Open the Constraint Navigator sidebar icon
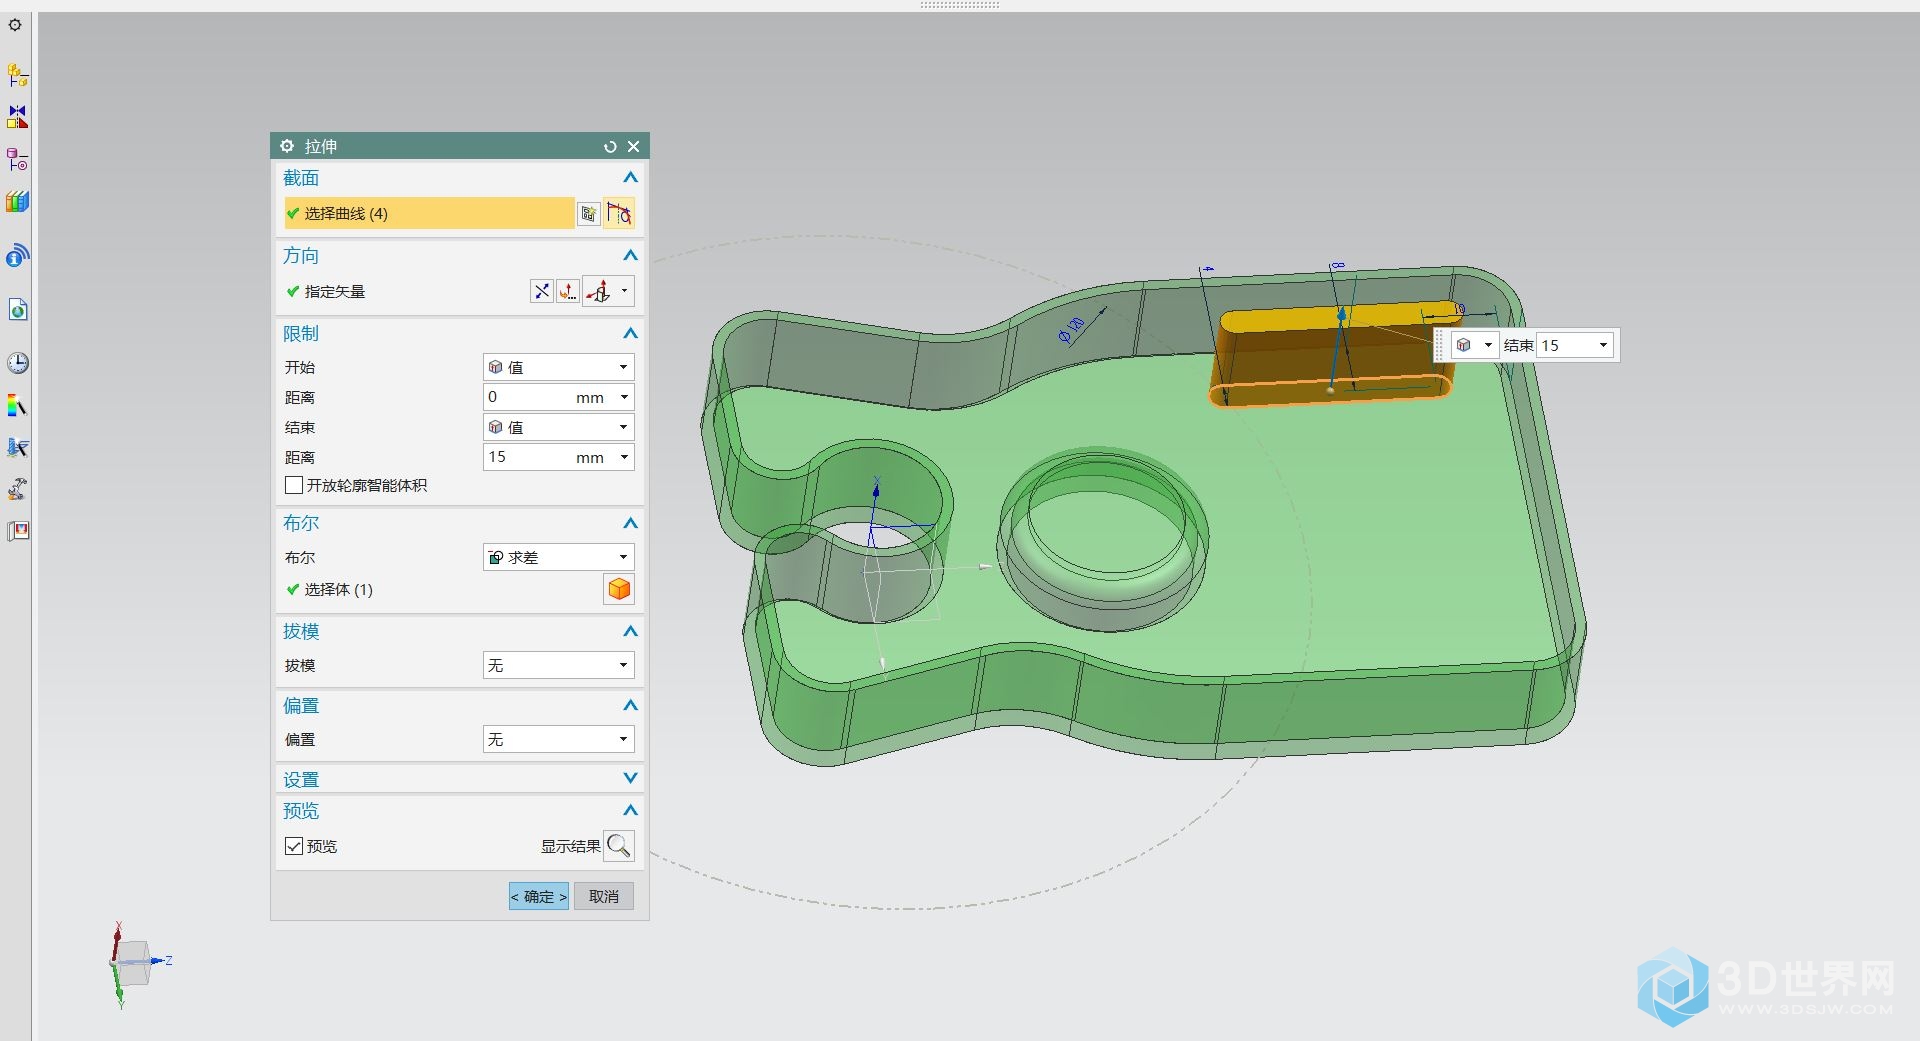The width and height of the screenshot is (1920, 1041). click(x=17, y=117)
